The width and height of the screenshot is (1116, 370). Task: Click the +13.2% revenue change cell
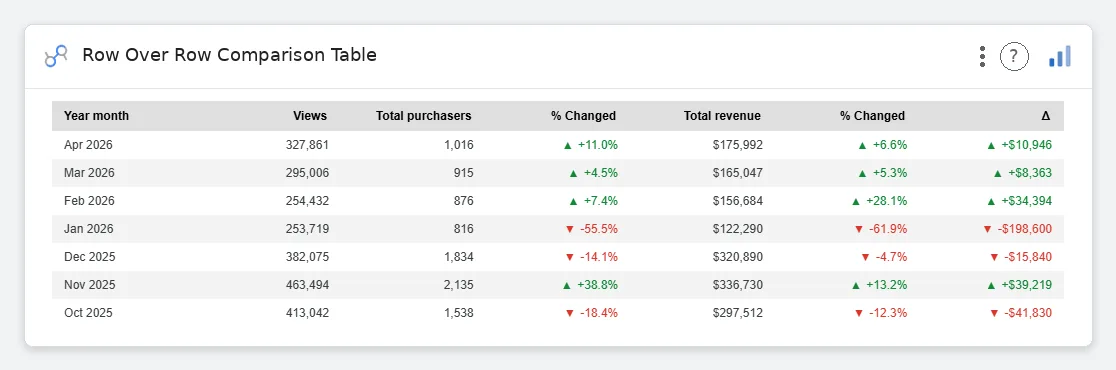pyautogui.click(x=880, y=285)
